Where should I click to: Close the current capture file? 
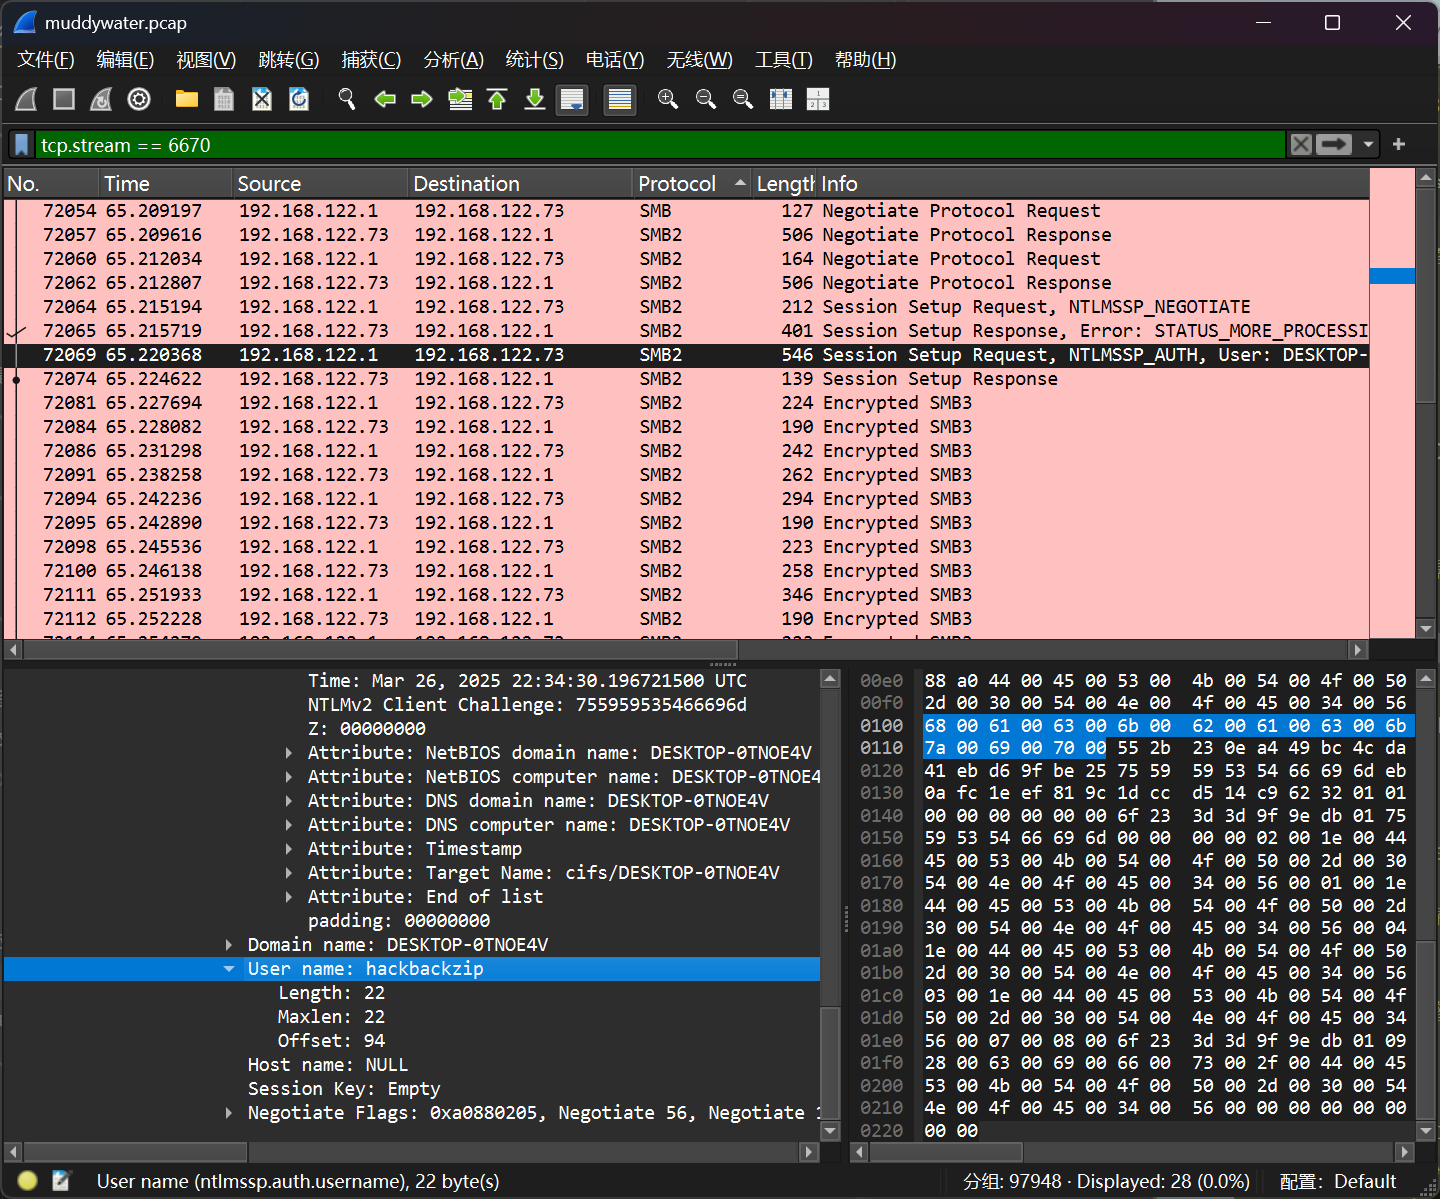click(262, 99)
